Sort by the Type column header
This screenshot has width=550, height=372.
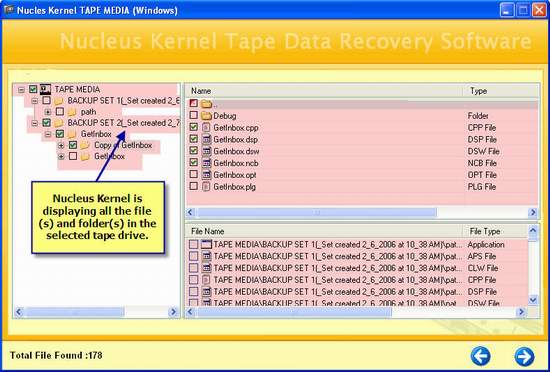click(x=501, y=91)
